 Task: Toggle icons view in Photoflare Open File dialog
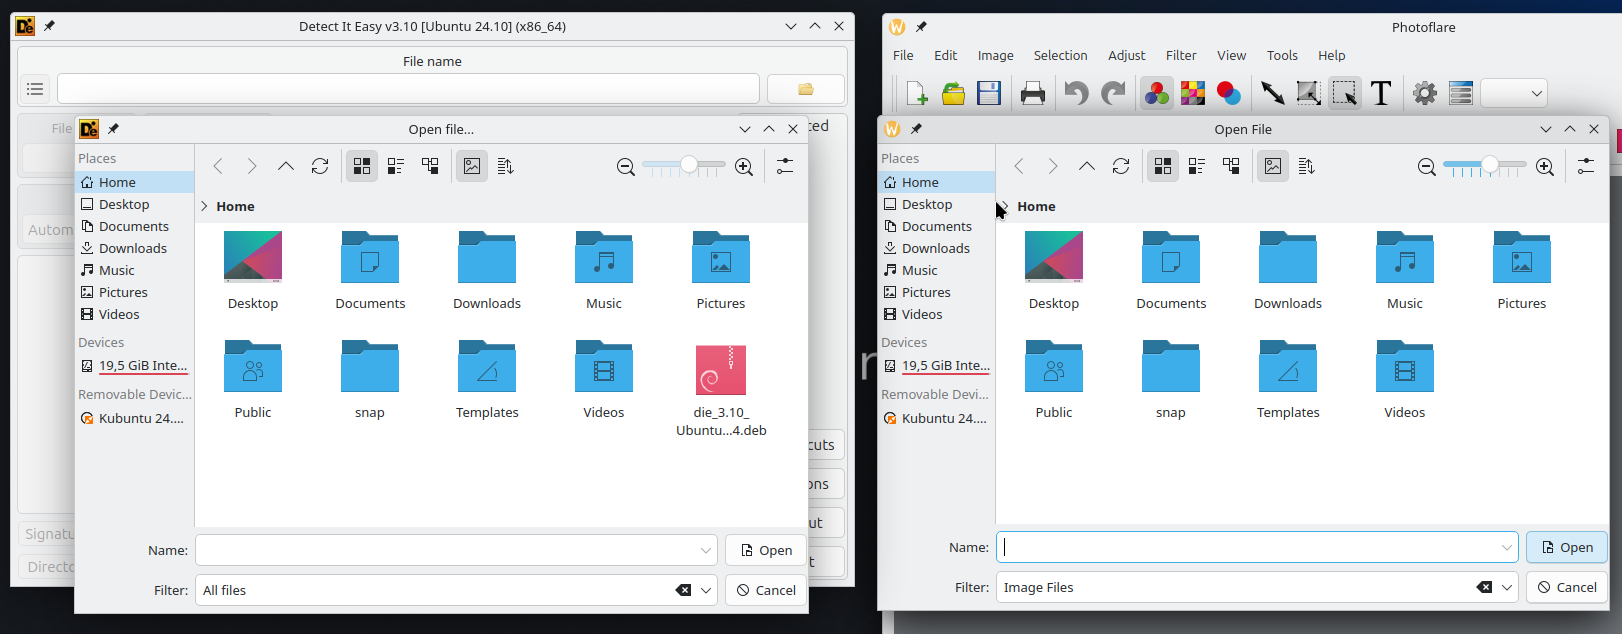[x=1163, y=166]
